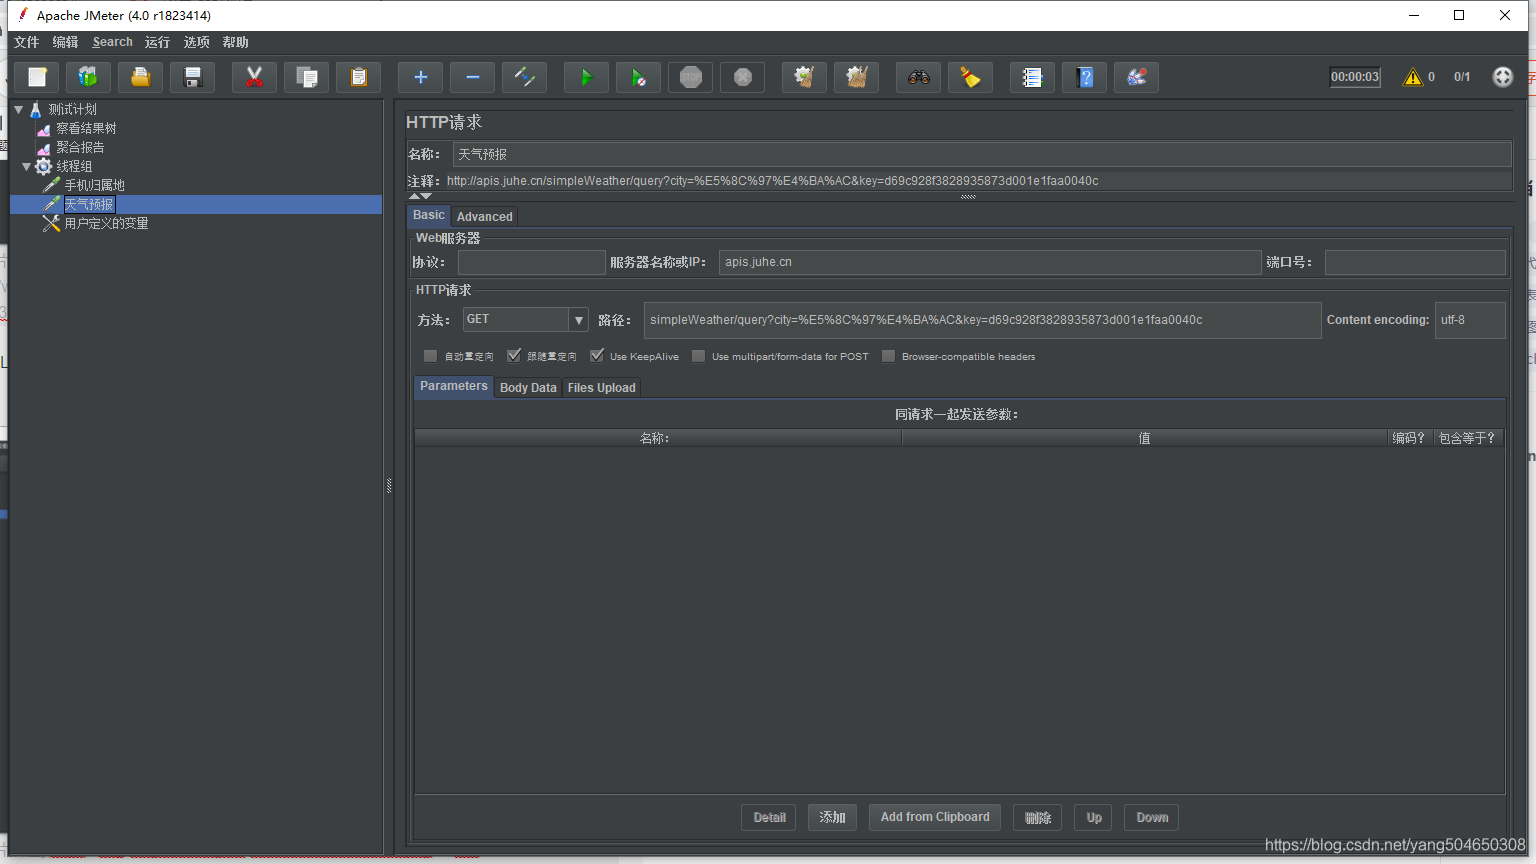Click the Open file folder icon
The image size is (1536, 864).
141,77
